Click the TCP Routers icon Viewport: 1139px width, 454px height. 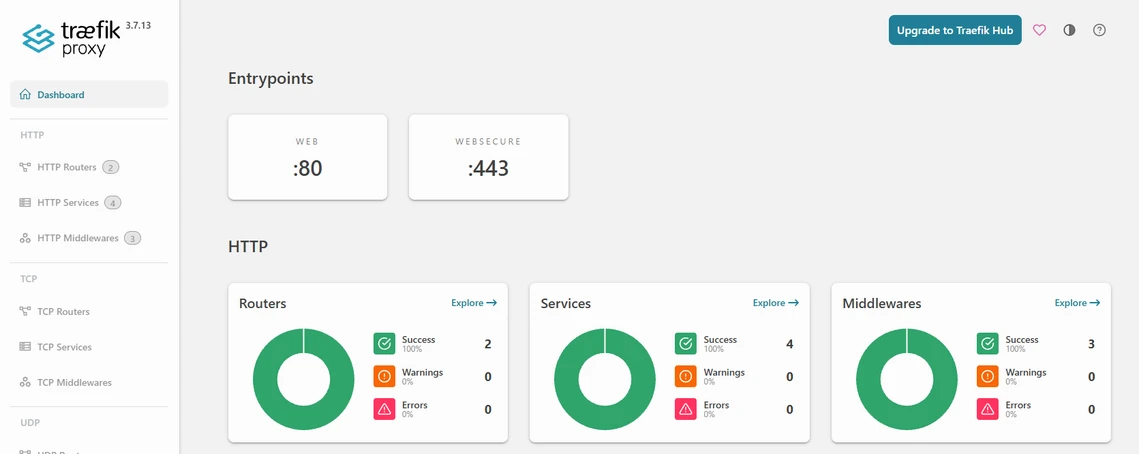[25, 312]
